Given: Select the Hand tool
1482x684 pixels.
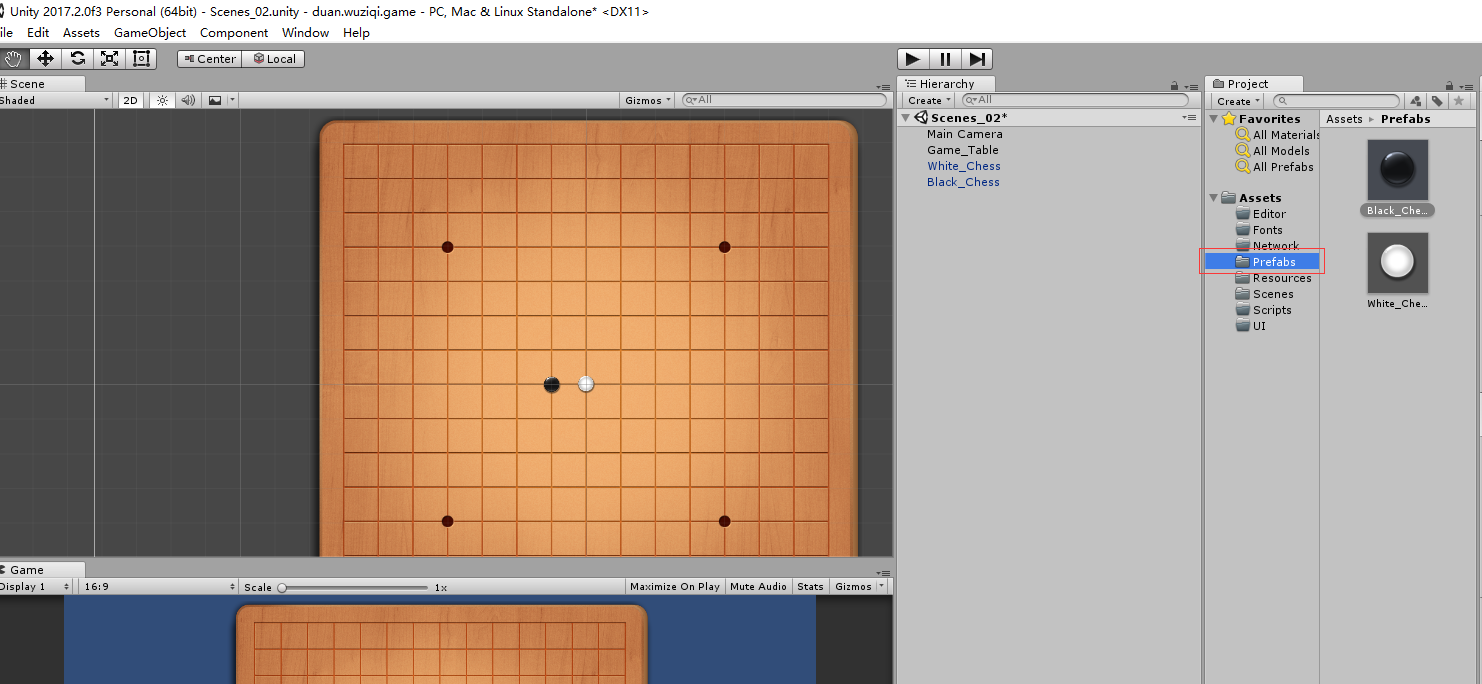Looking at the screenshot, I should (14, 58).
